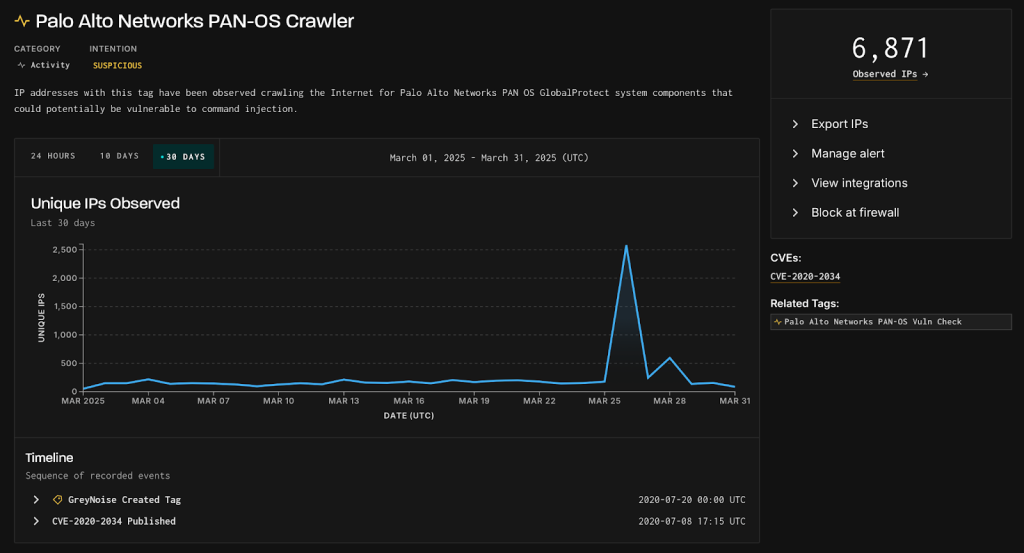Expand the Block at firewall option
1024x553 pixels.
pyautogui.click(x=795, y=212)
